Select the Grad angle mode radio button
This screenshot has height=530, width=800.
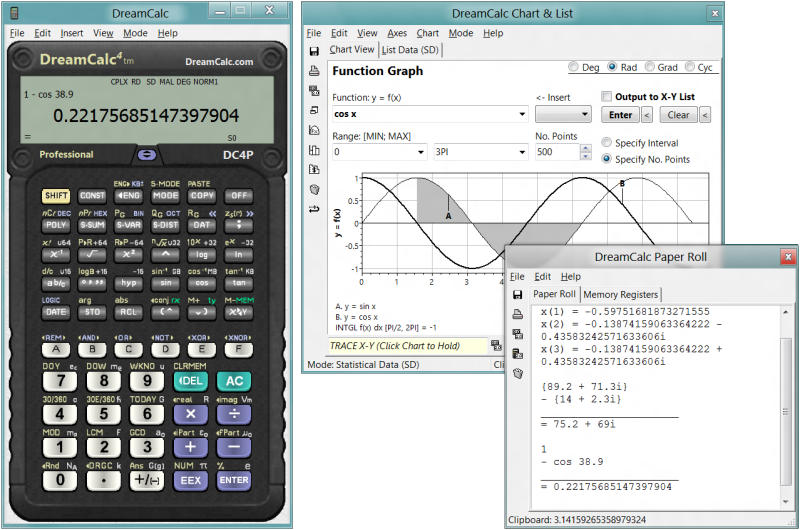pyautogui.click(x=649, y=67)
